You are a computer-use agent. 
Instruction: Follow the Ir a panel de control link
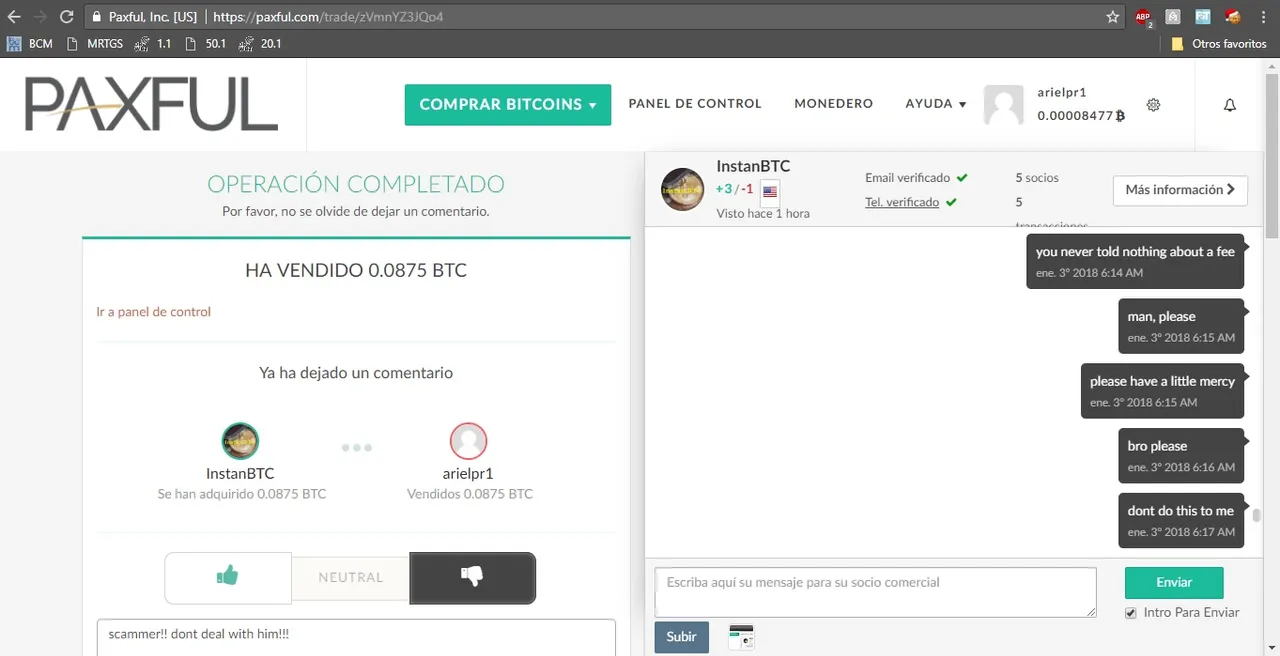coord(153,312)
